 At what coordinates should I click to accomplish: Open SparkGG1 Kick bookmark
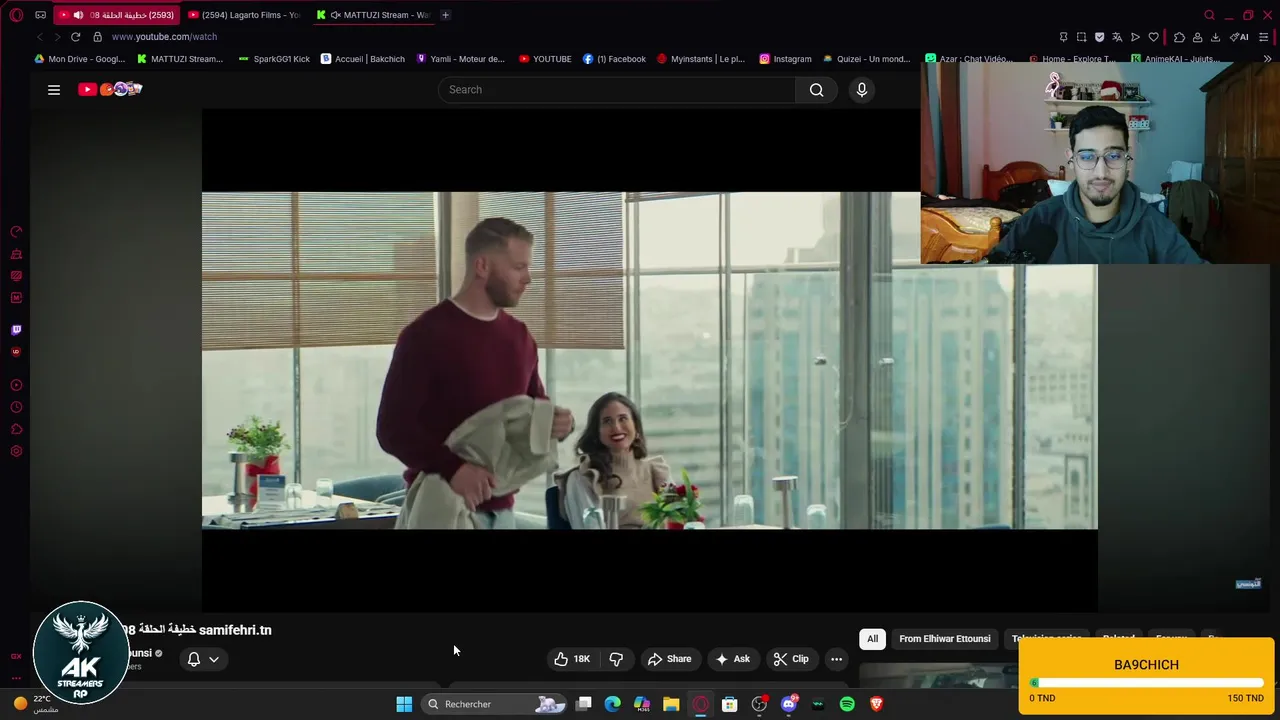click(x=274, y=59)
